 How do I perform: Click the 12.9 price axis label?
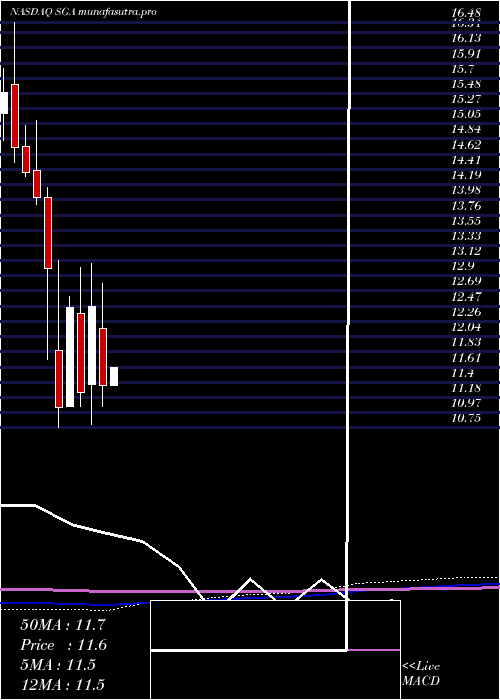[462, 266]
